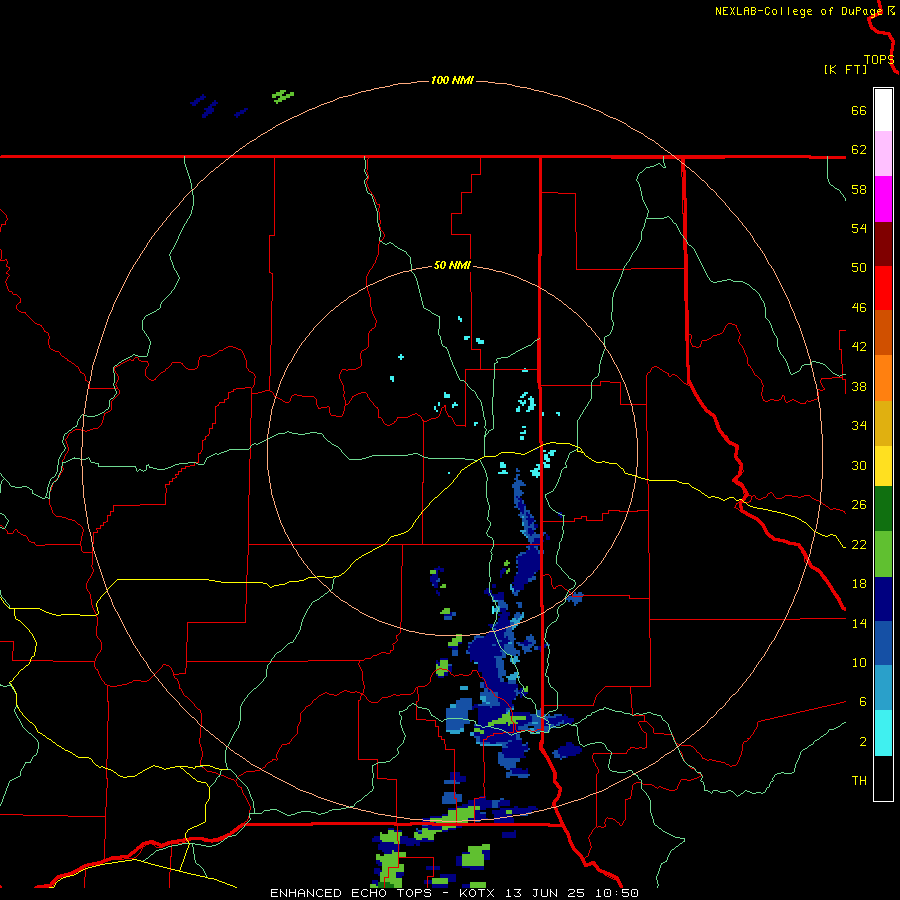Select the 42 legend value
The width and height of the screenshot is (900, 900).
(859, 347)
